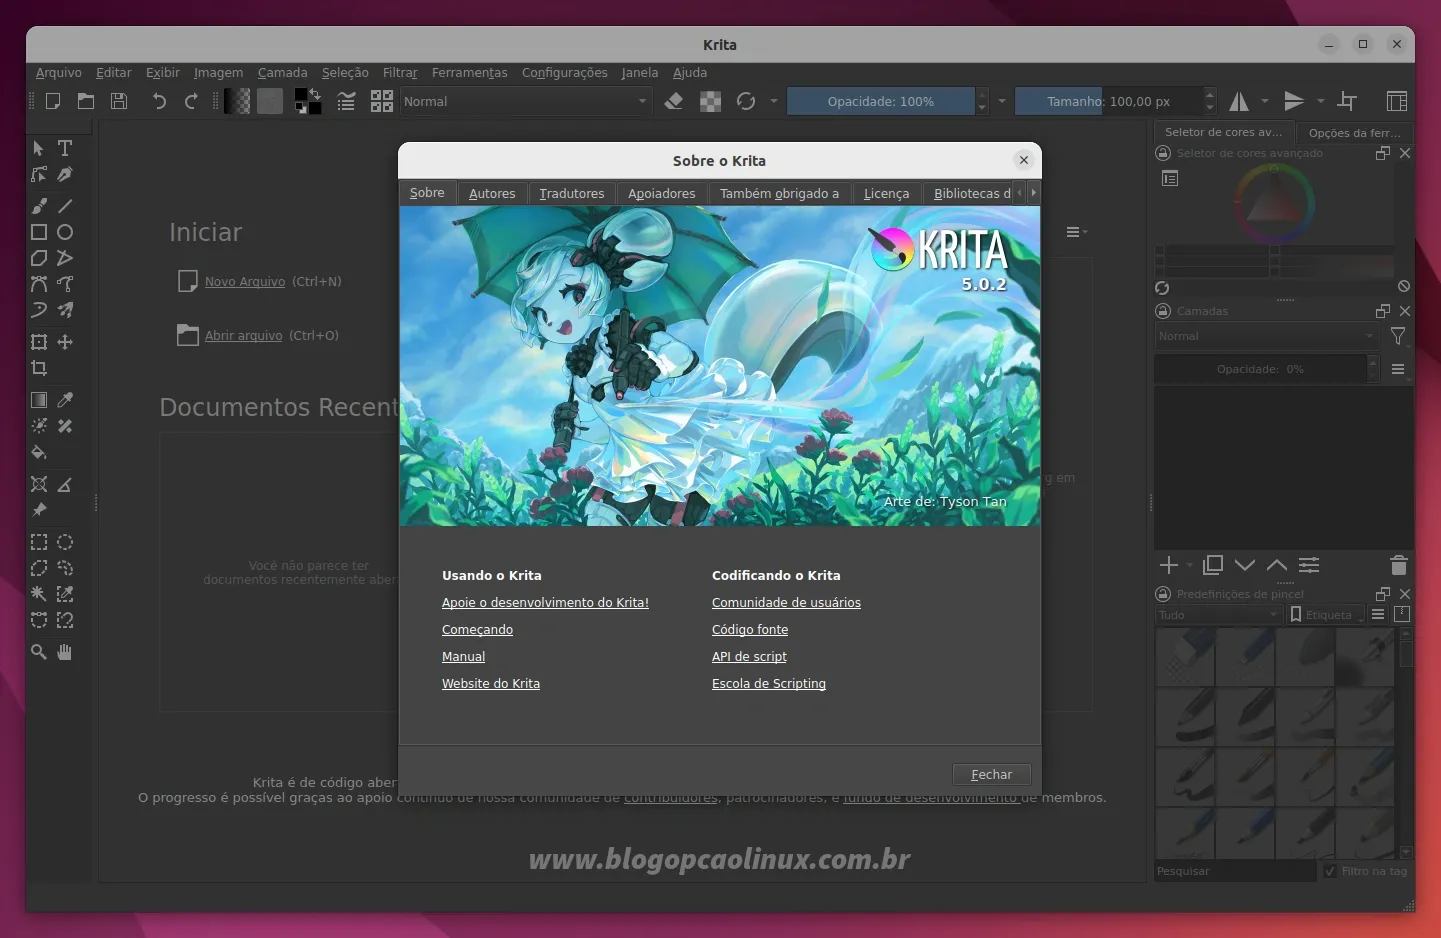
Task: Click the fill gradients swatch button
Action: coord(237,101)
